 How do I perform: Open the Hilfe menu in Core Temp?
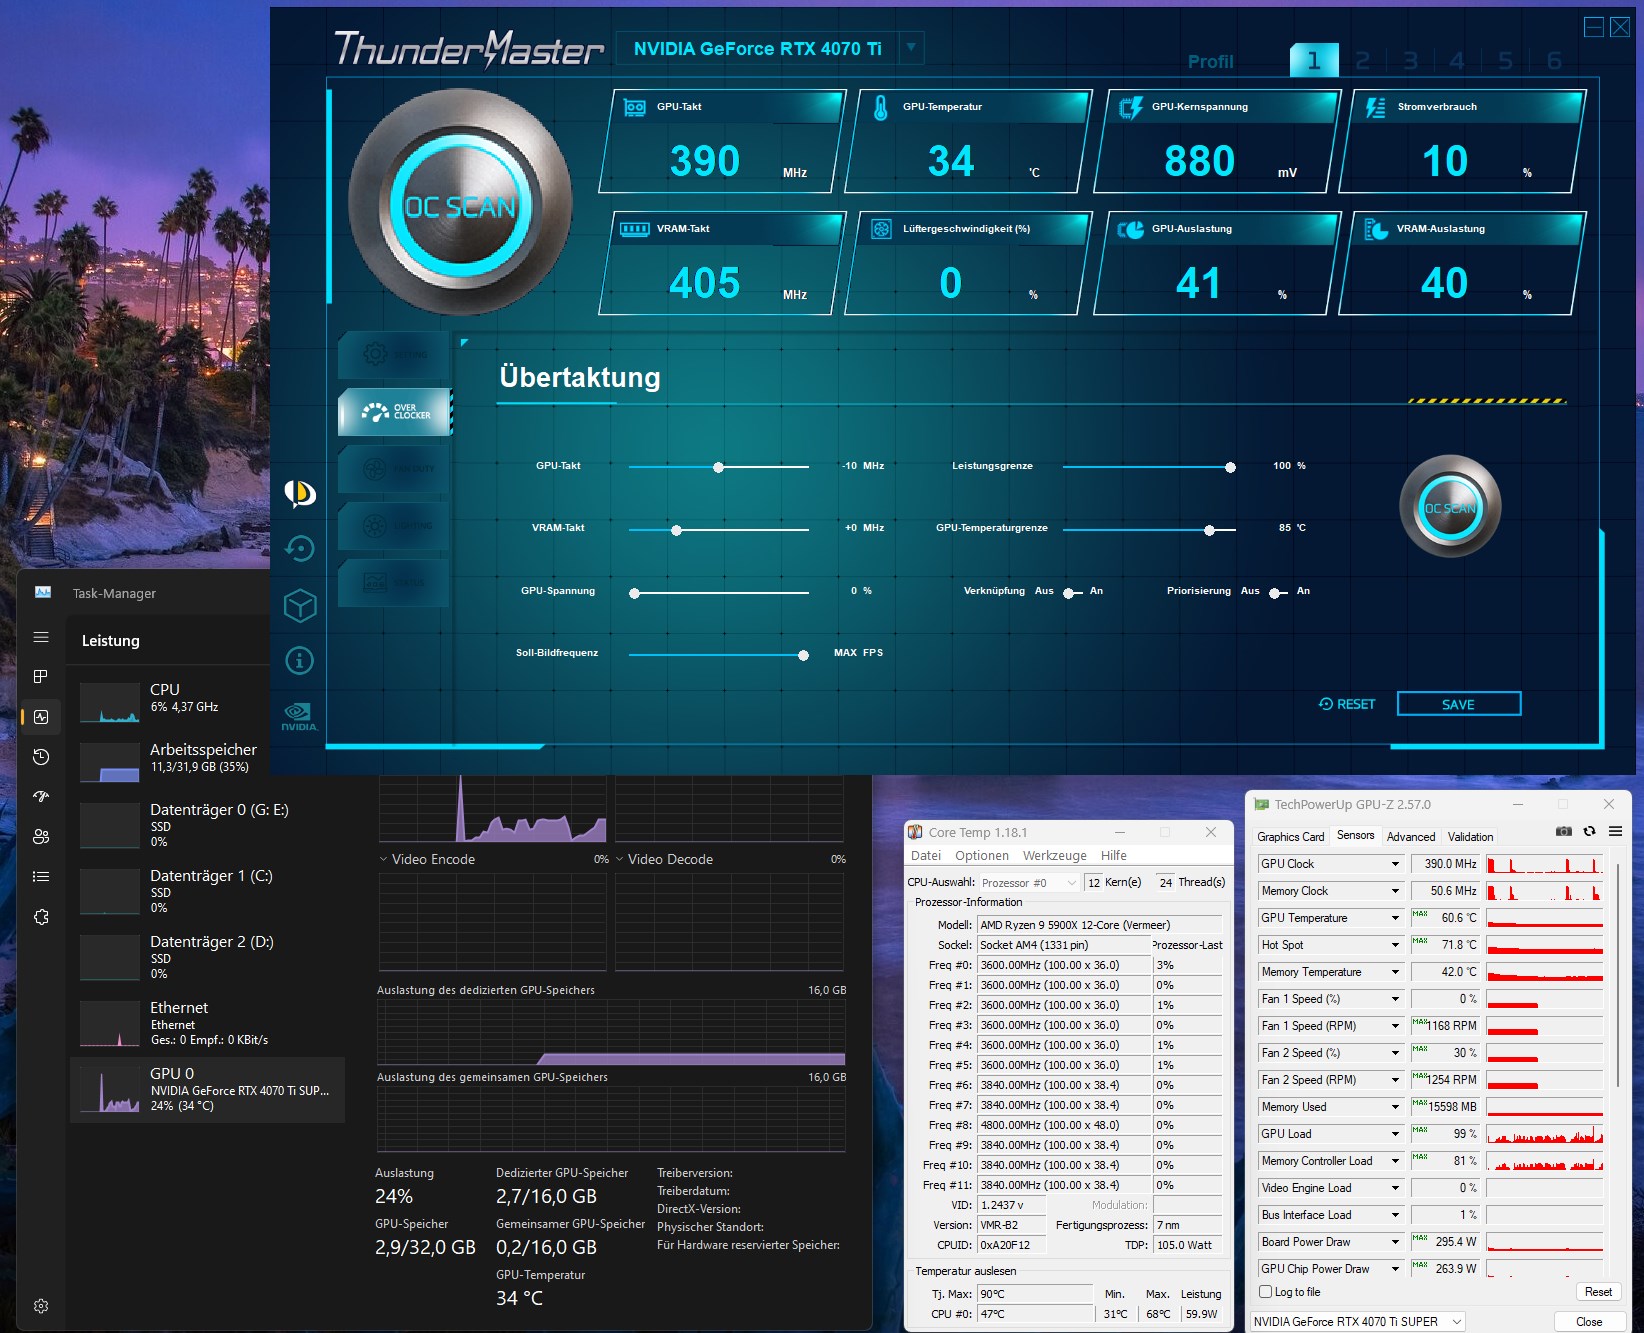point(1114,856)
